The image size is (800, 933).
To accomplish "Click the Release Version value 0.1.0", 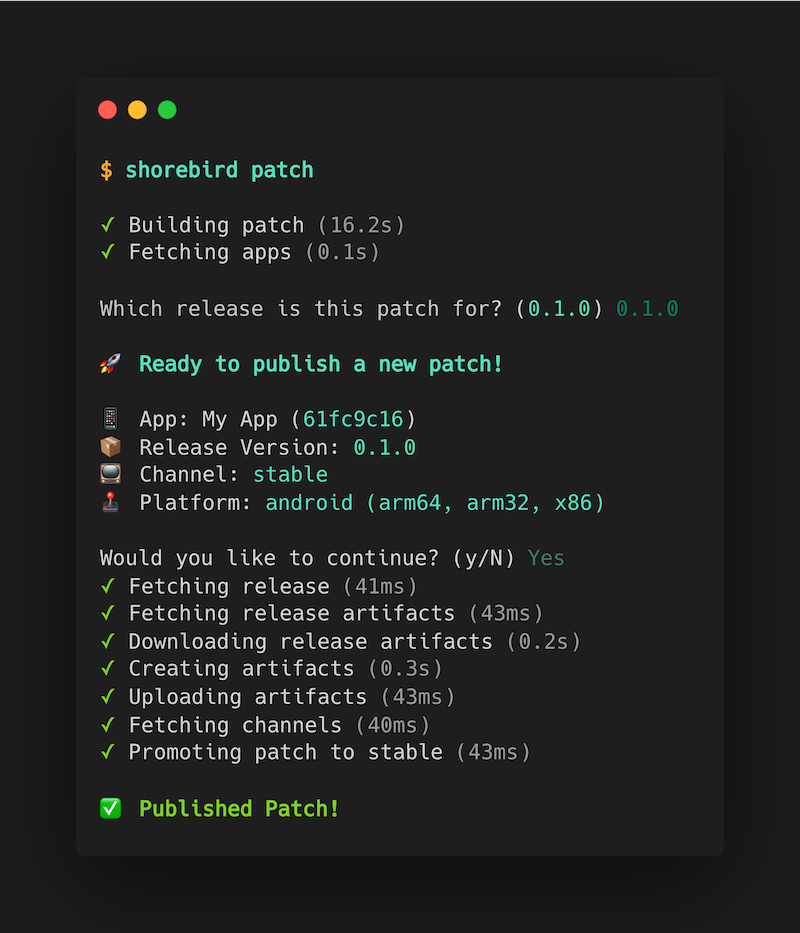I will click(384, 447).
